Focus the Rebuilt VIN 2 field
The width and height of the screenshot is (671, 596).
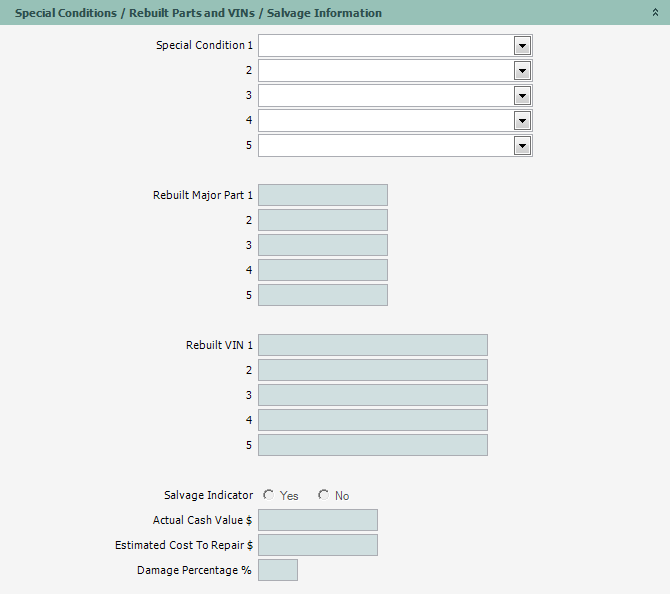(x=373, y=370)
